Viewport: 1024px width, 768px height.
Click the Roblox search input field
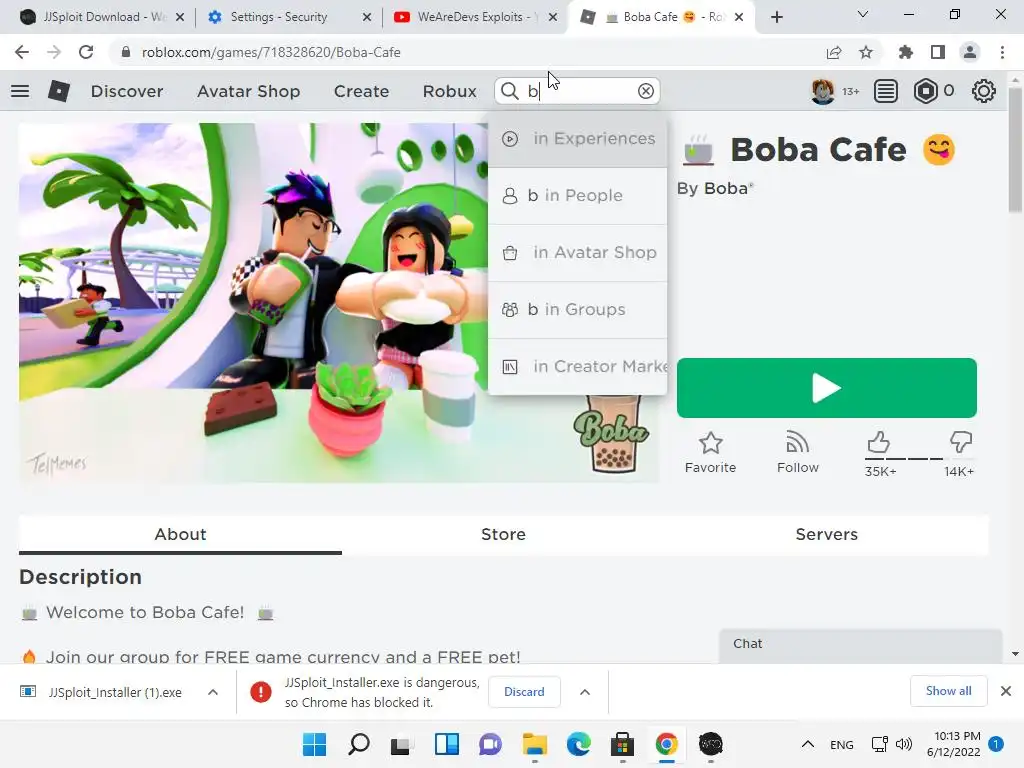click(x=579, y=91)
